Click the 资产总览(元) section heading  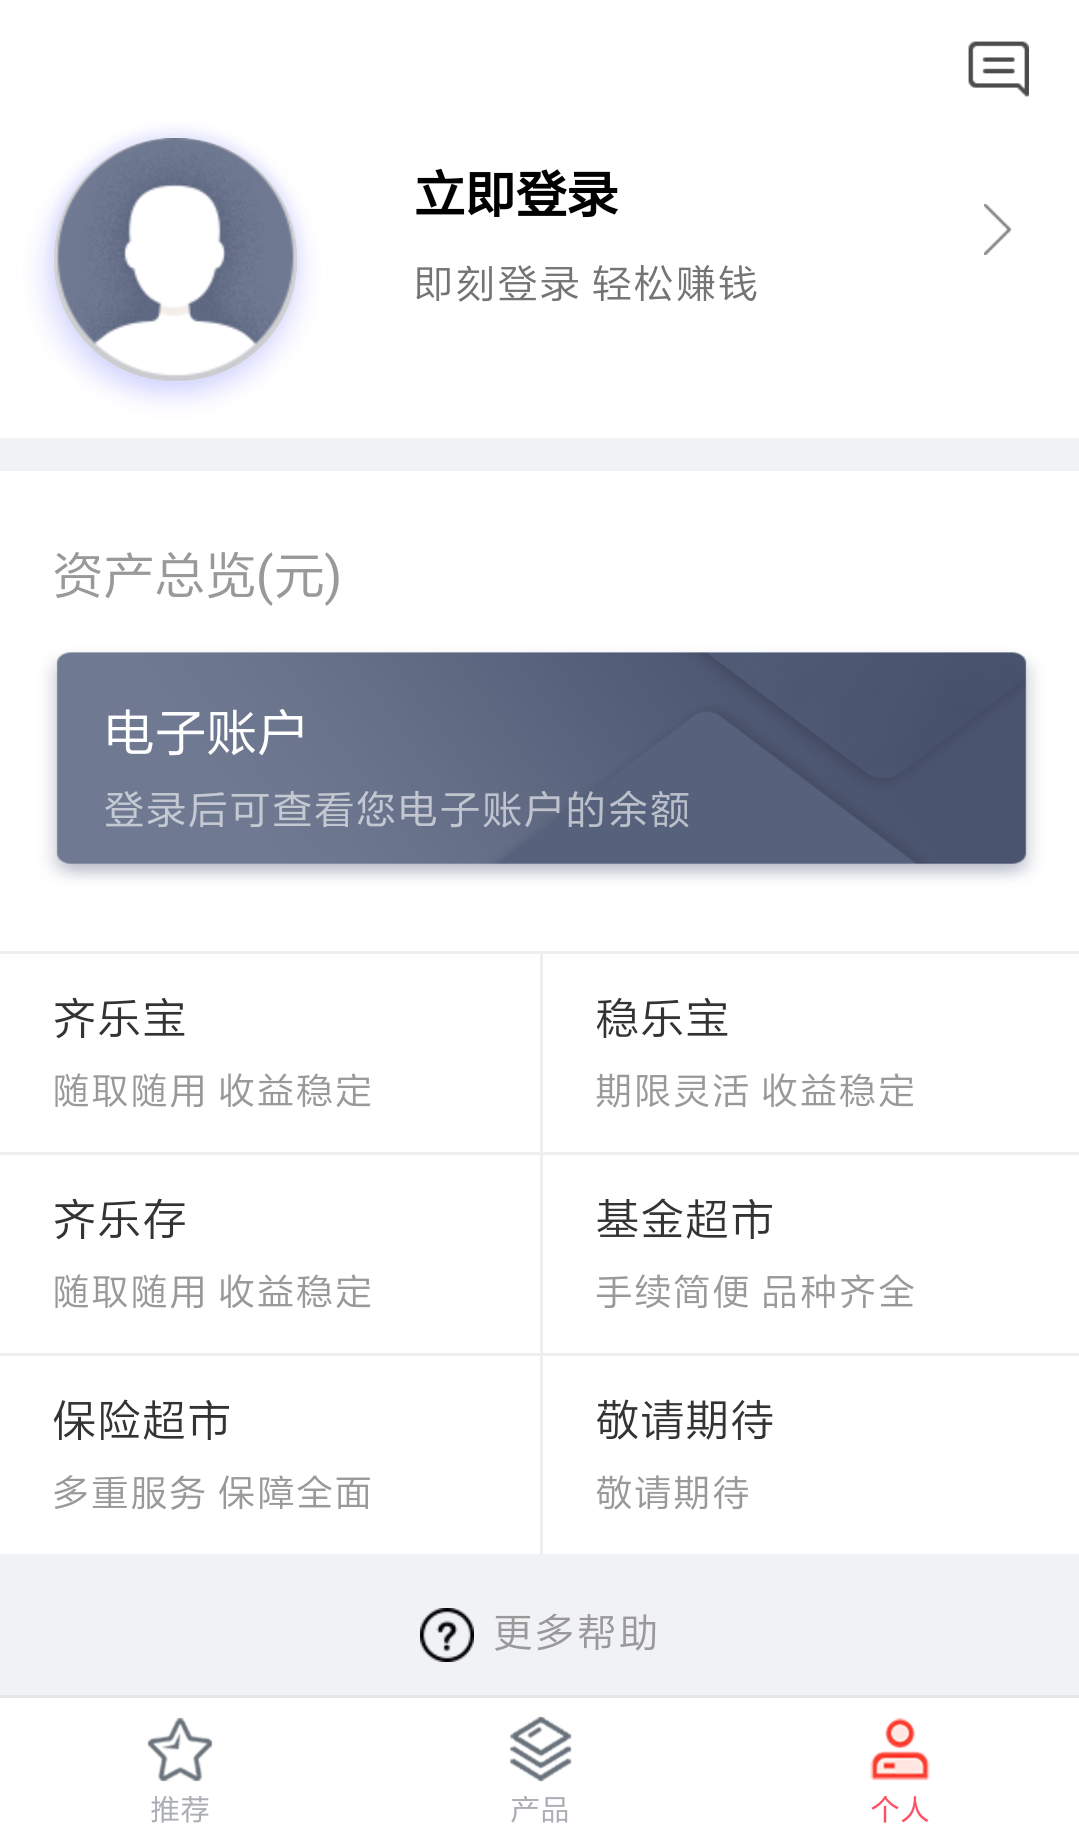coord(197,576)
